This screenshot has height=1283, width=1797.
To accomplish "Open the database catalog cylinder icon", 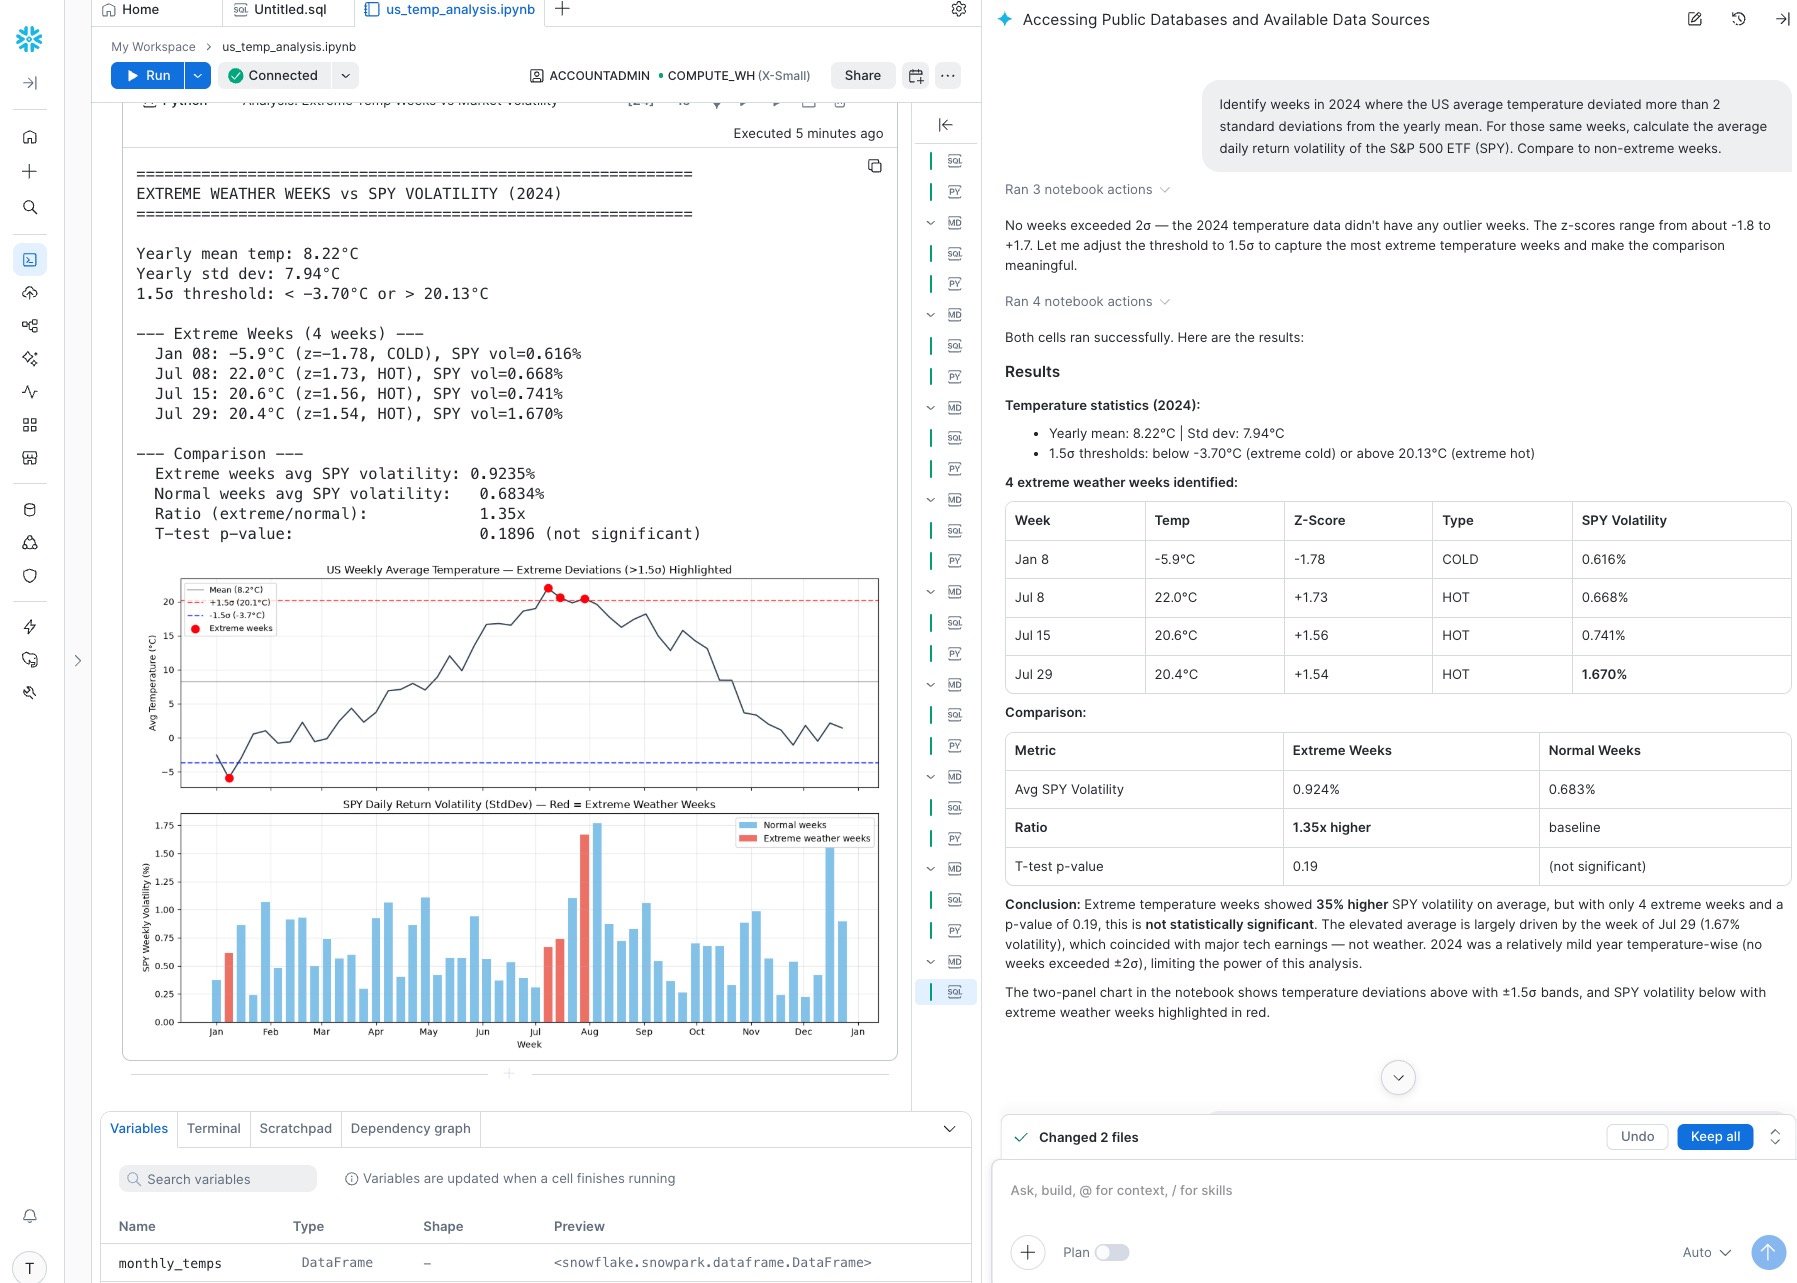I will (x=30, y=509).
